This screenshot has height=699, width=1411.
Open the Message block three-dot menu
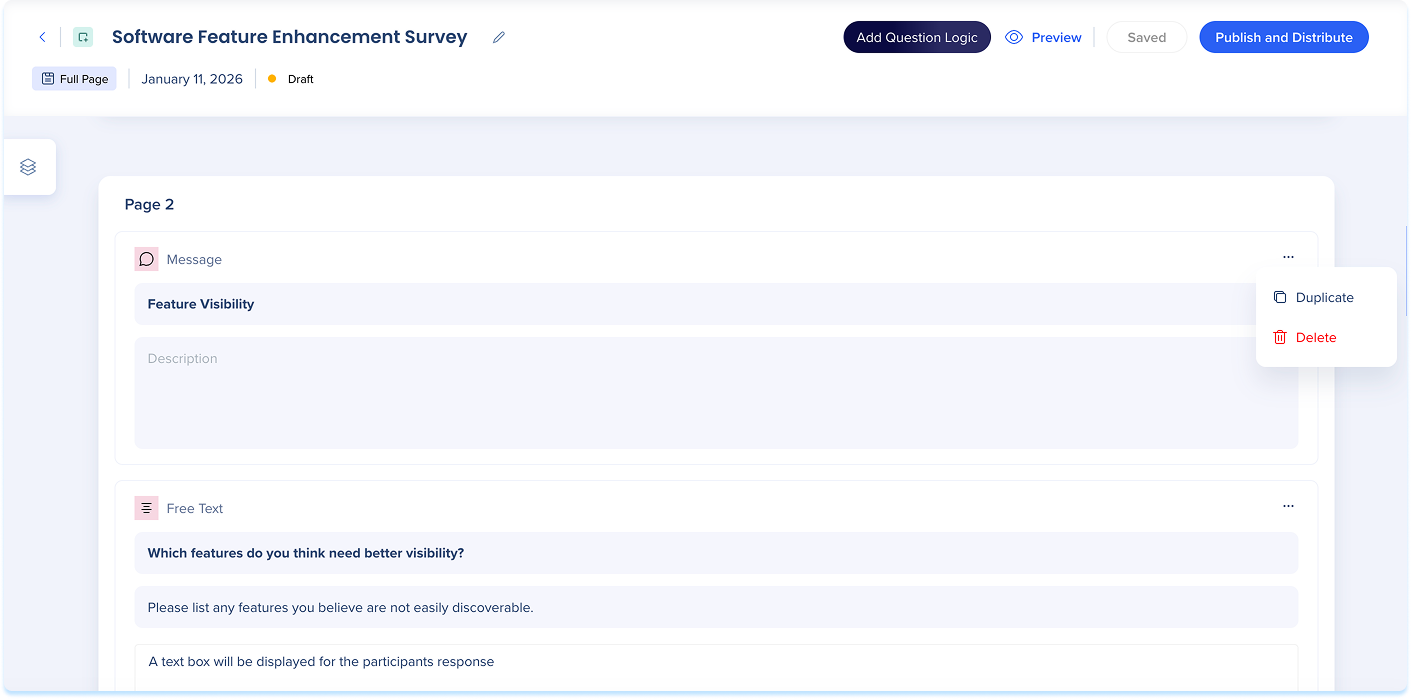[1288, 257]
